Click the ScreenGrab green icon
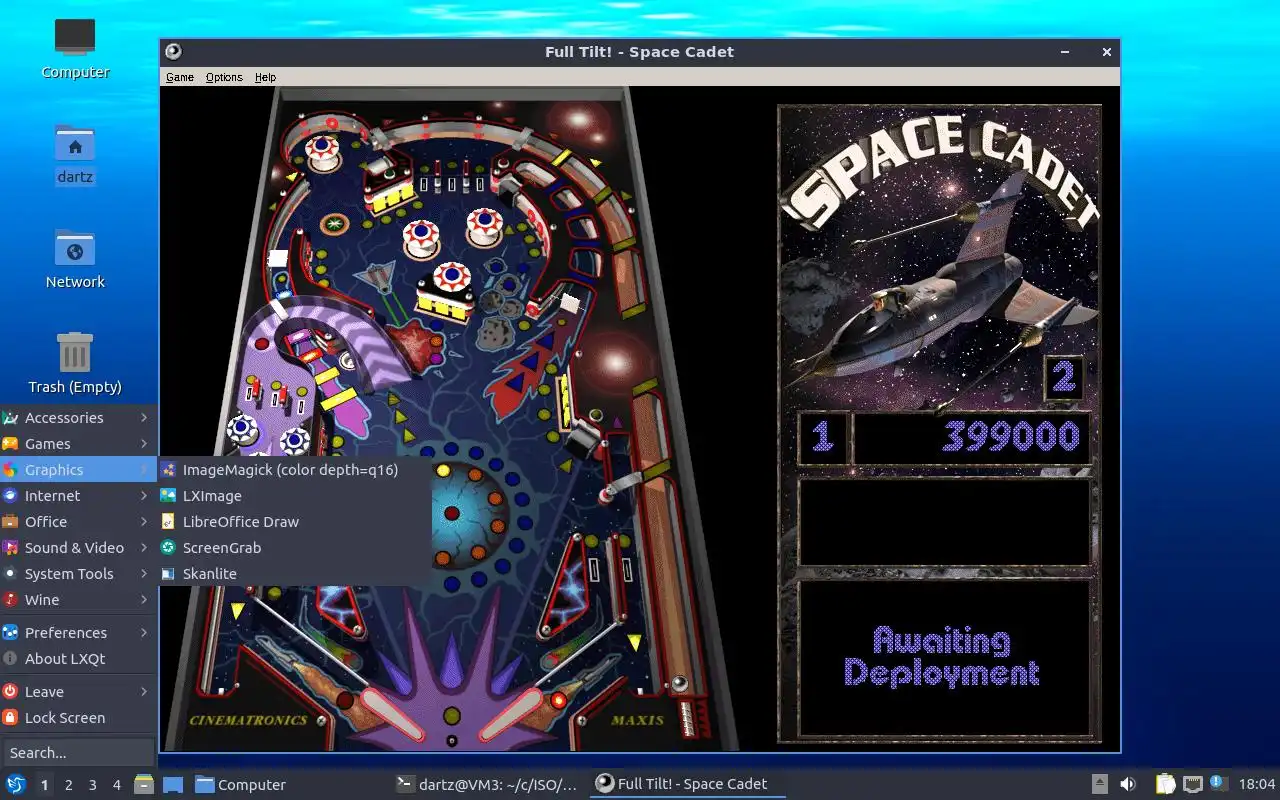This screenshot has height=800, width=1280. [168, 548]
